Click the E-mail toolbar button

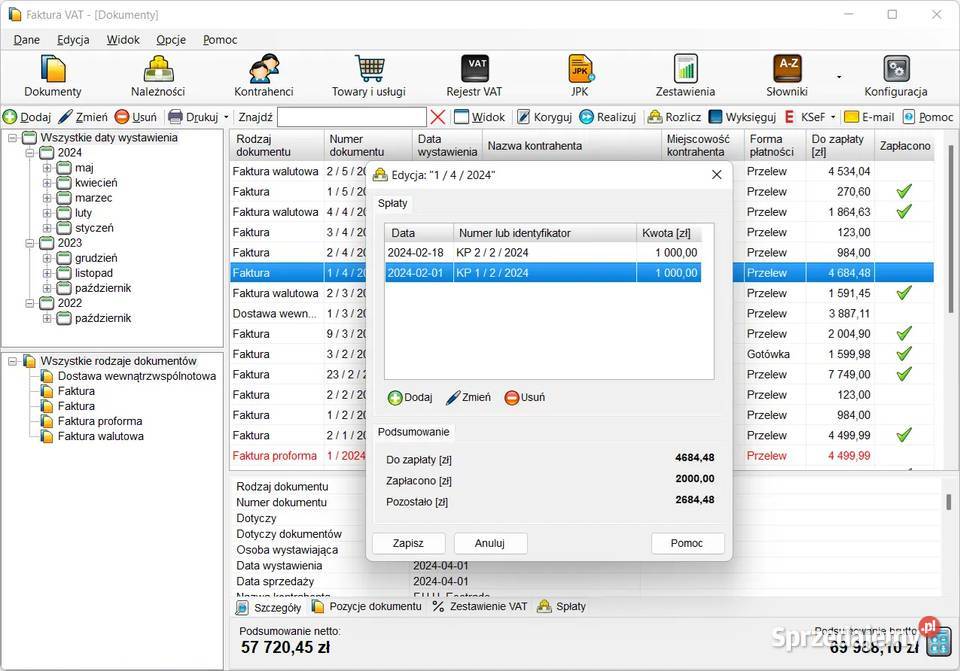pyautogui.click(x=869, y=116)
